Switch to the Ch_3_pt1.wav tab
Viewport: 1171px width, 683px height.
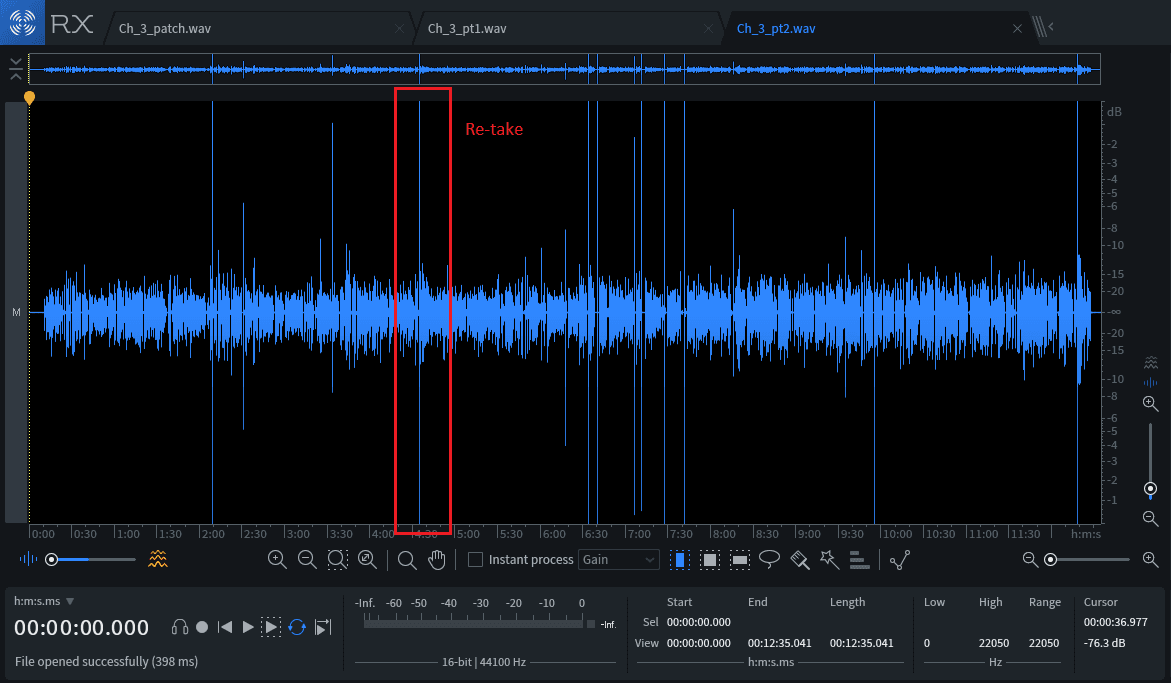467,28
